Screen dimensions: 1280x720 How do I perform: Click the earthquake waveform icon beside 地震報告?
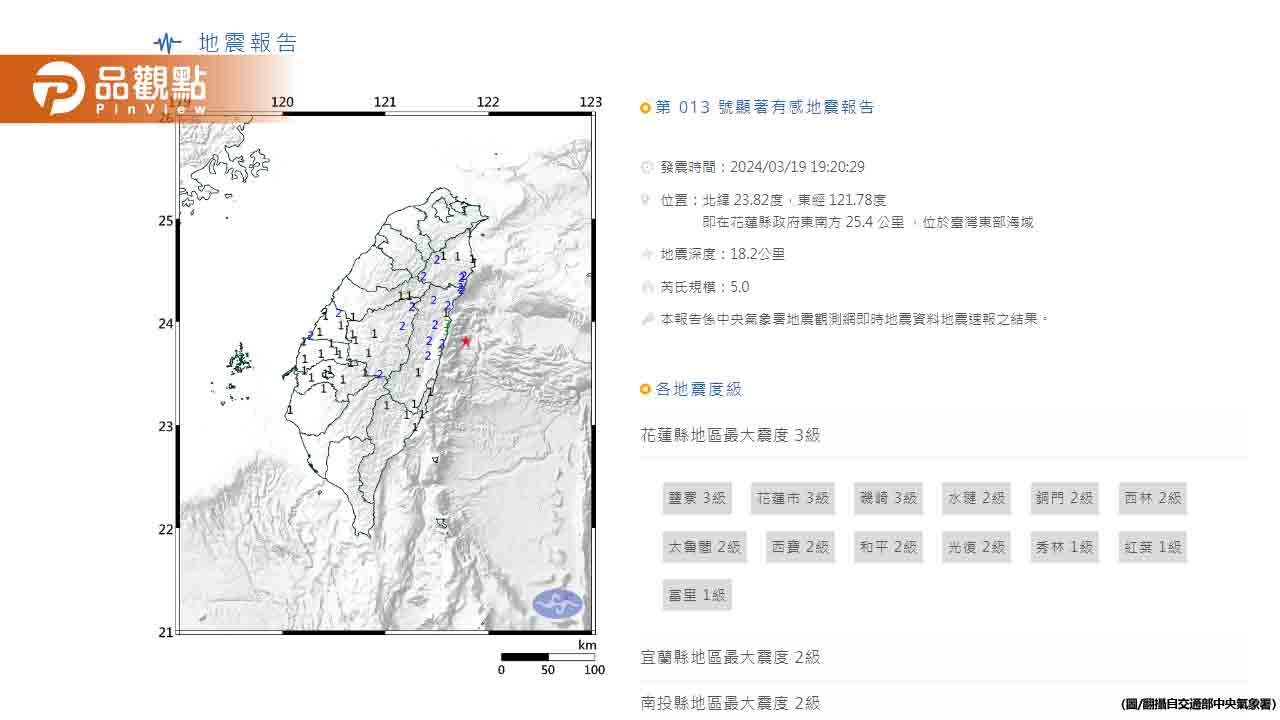coord(167,43)
